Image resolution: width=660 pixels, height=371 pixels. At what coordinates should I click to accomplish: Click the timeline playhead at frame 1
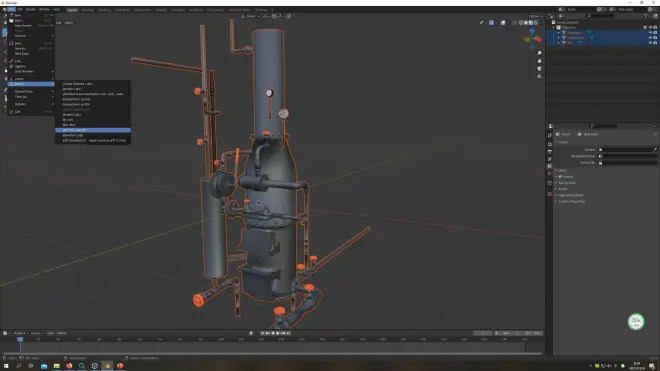click(20, 339)
